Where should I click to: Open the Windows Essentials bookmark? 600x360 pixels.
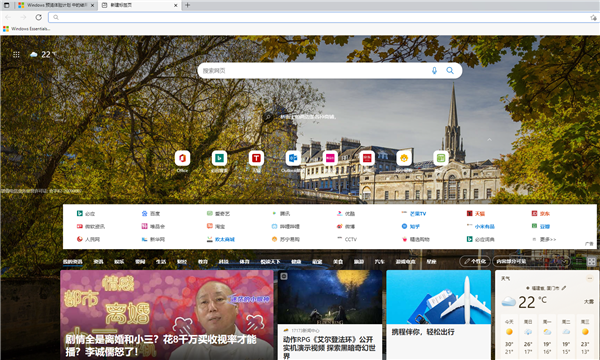tap(26, 29)
